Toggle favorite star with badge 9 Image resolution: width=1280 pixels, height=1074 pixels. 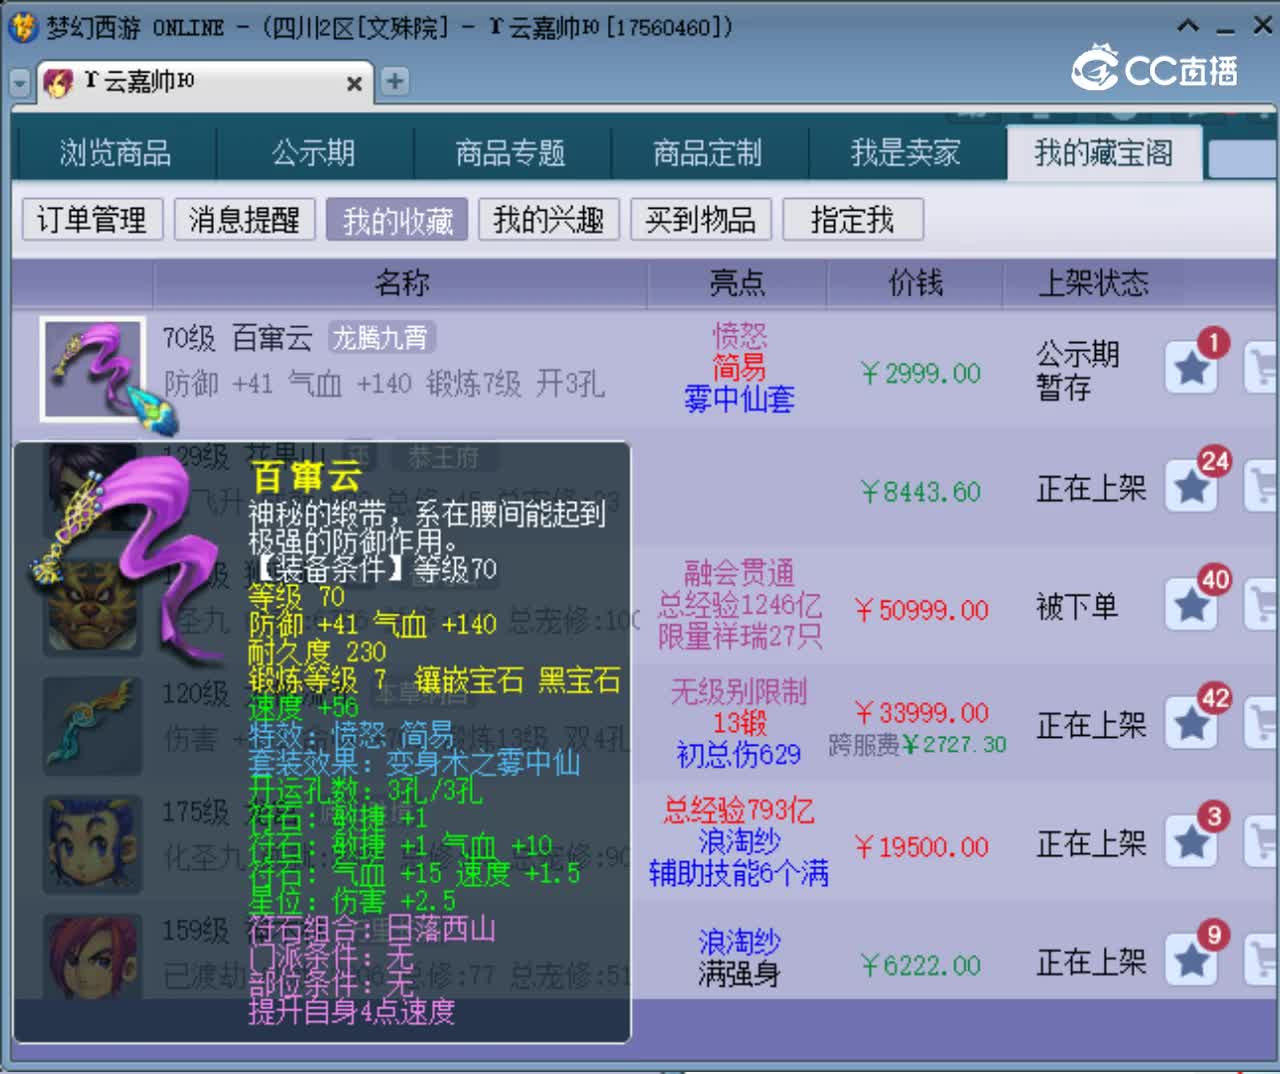click(1192, 960)
